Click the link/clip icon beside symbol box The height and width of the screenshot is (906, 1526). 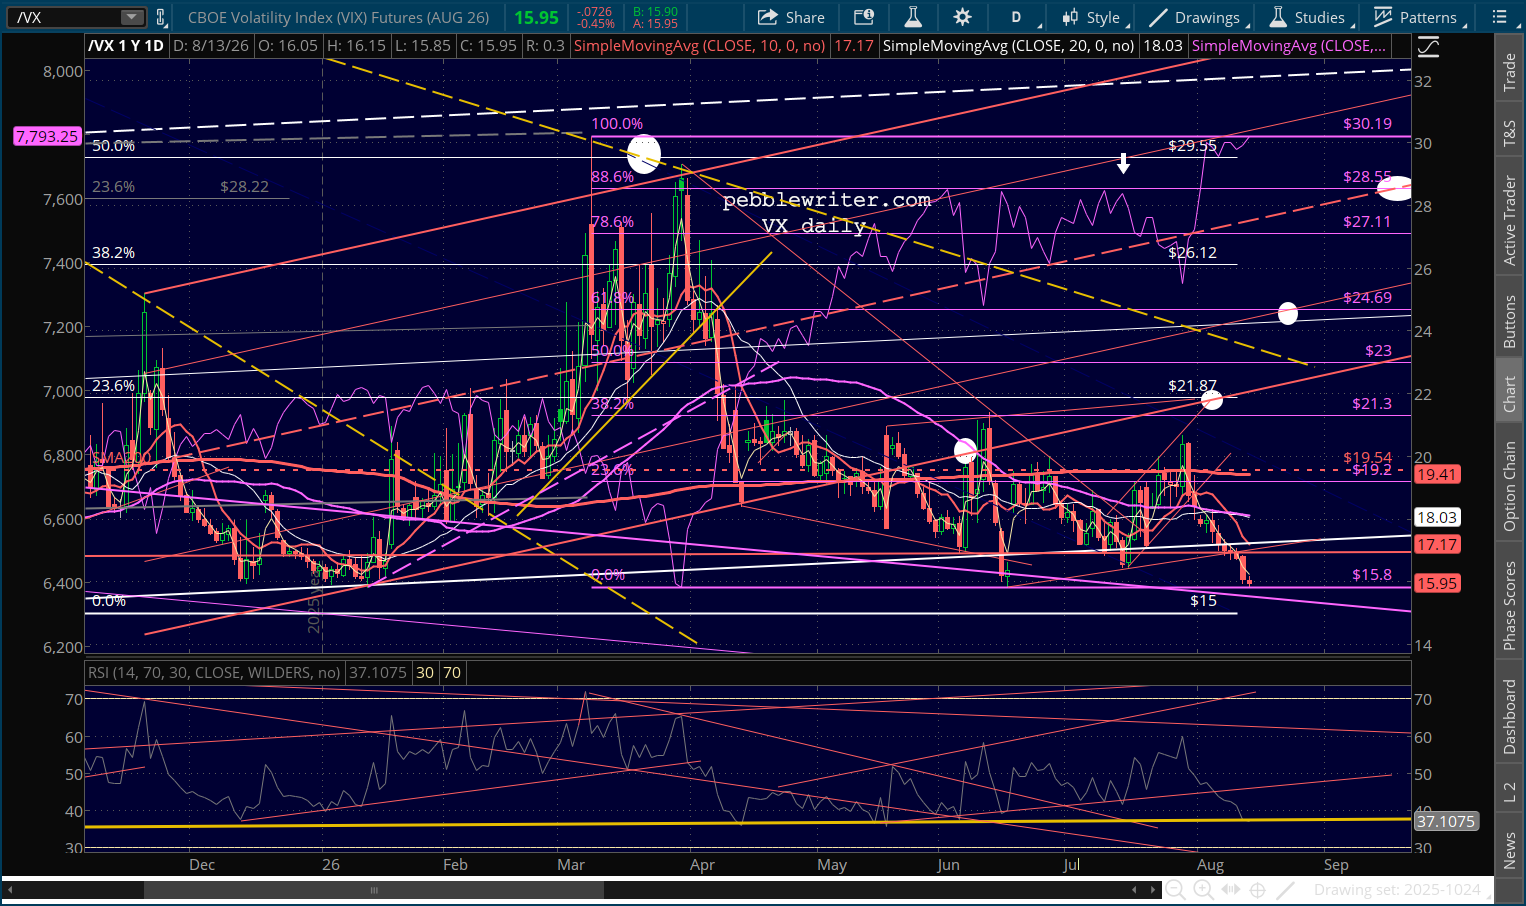coord(161,17)
